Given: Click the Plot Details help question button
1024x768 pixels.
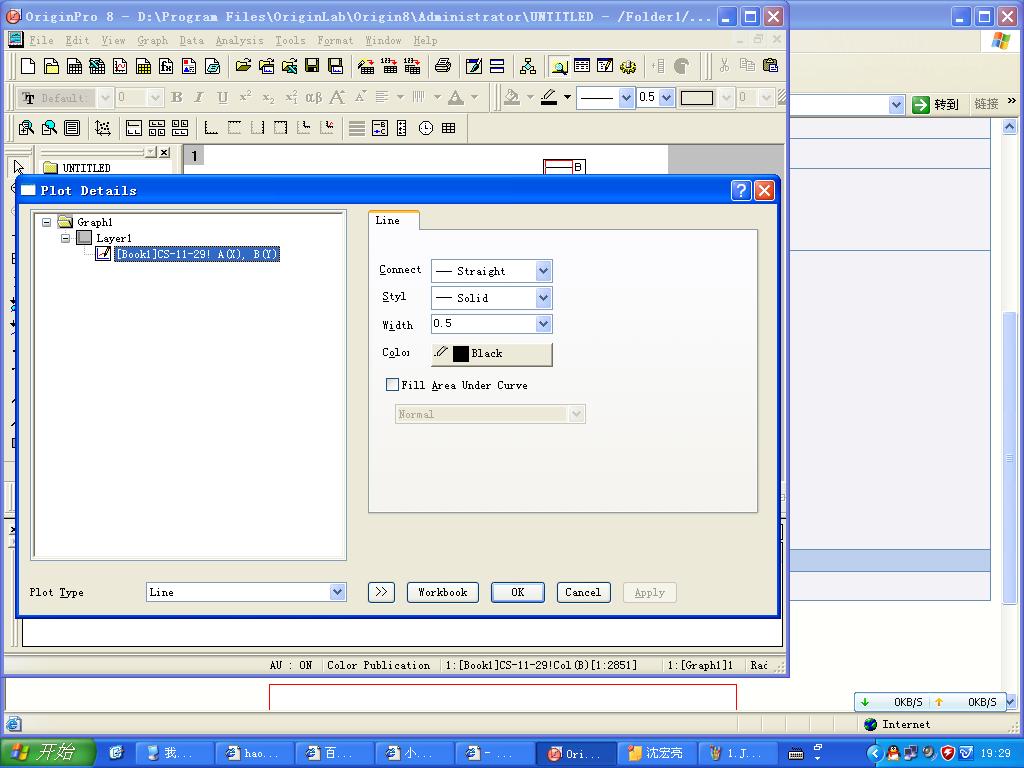Looking at the screenshot, I should point(741,190).
